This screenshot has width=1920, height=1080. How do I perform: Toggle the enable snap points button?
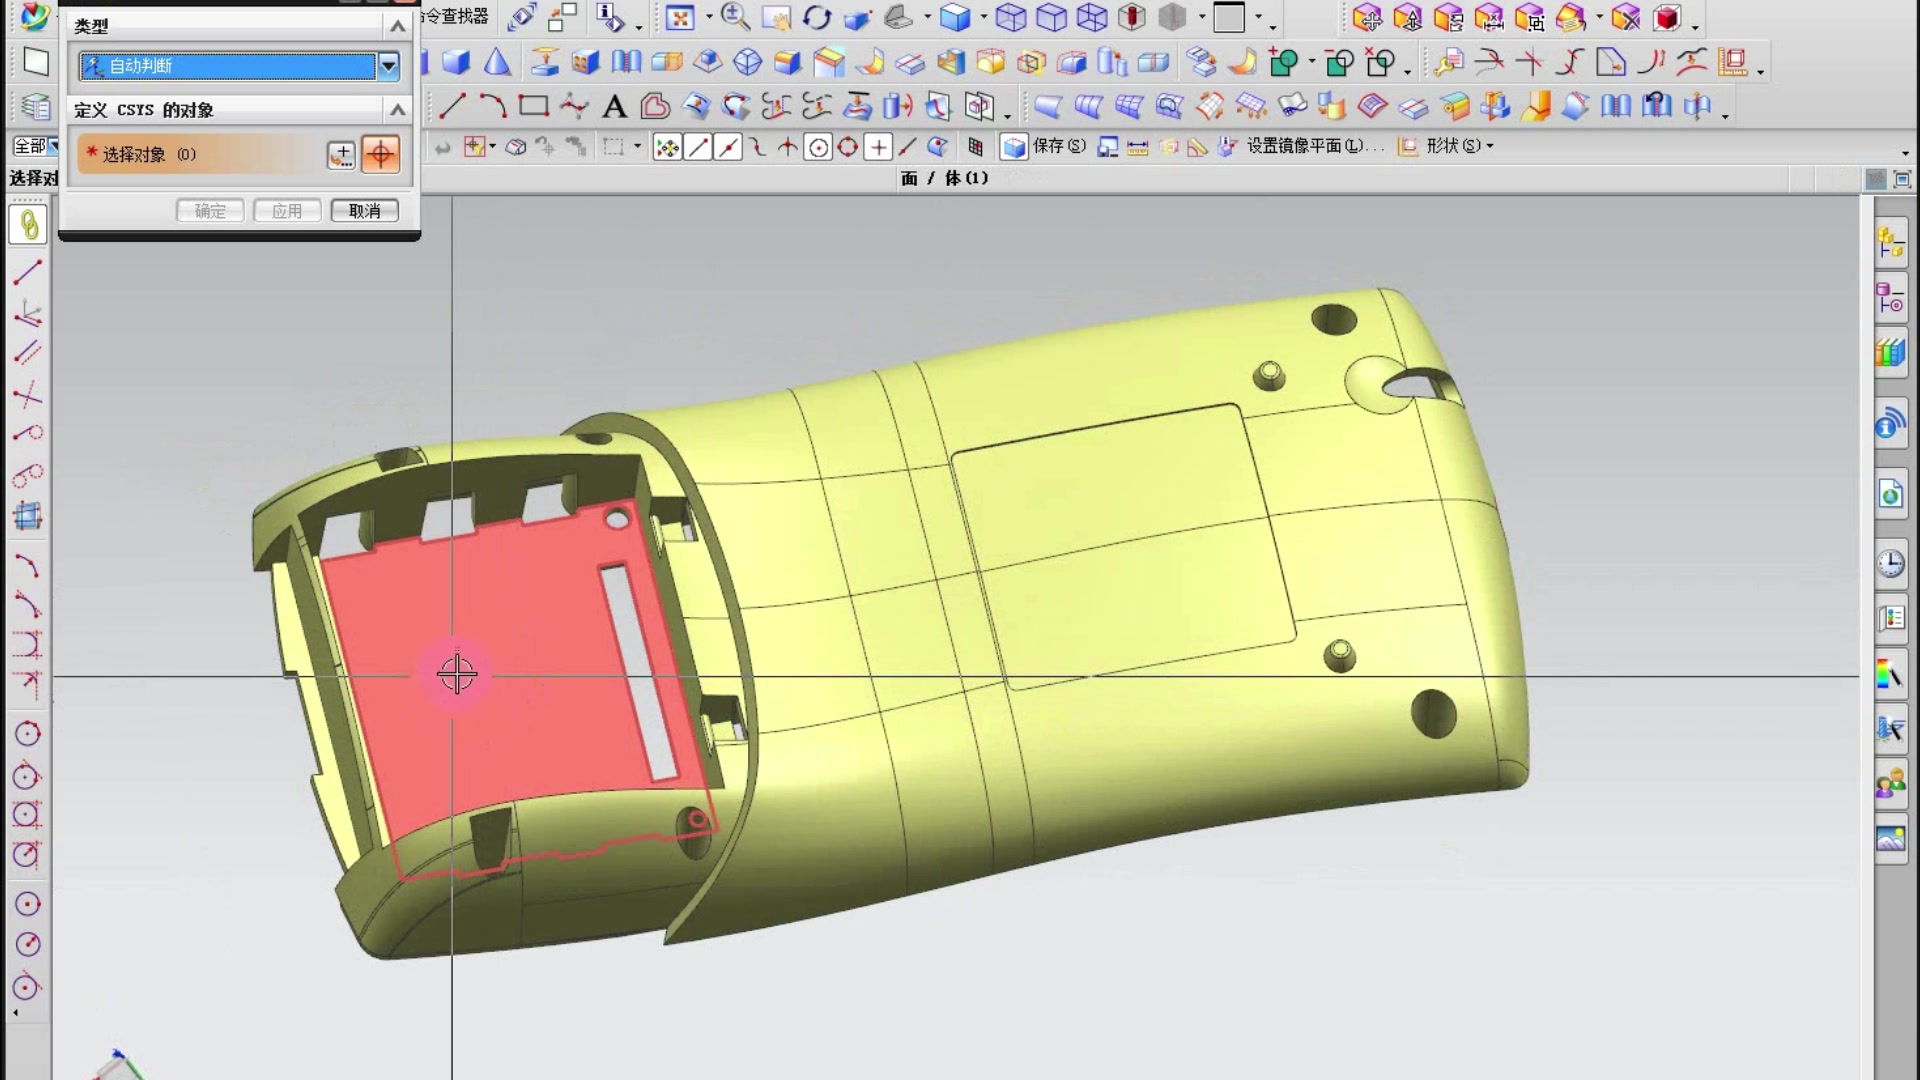pos(667,148)
